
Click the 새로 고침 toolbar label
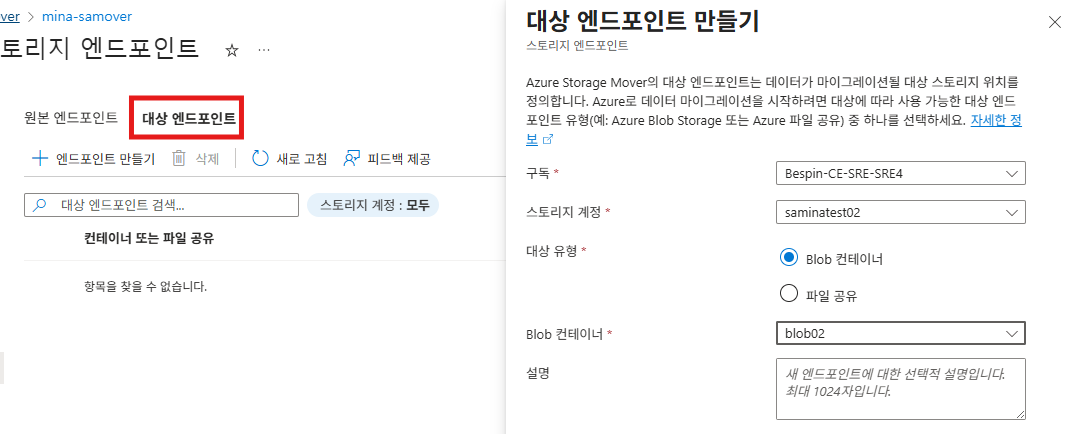pos(302,159)
